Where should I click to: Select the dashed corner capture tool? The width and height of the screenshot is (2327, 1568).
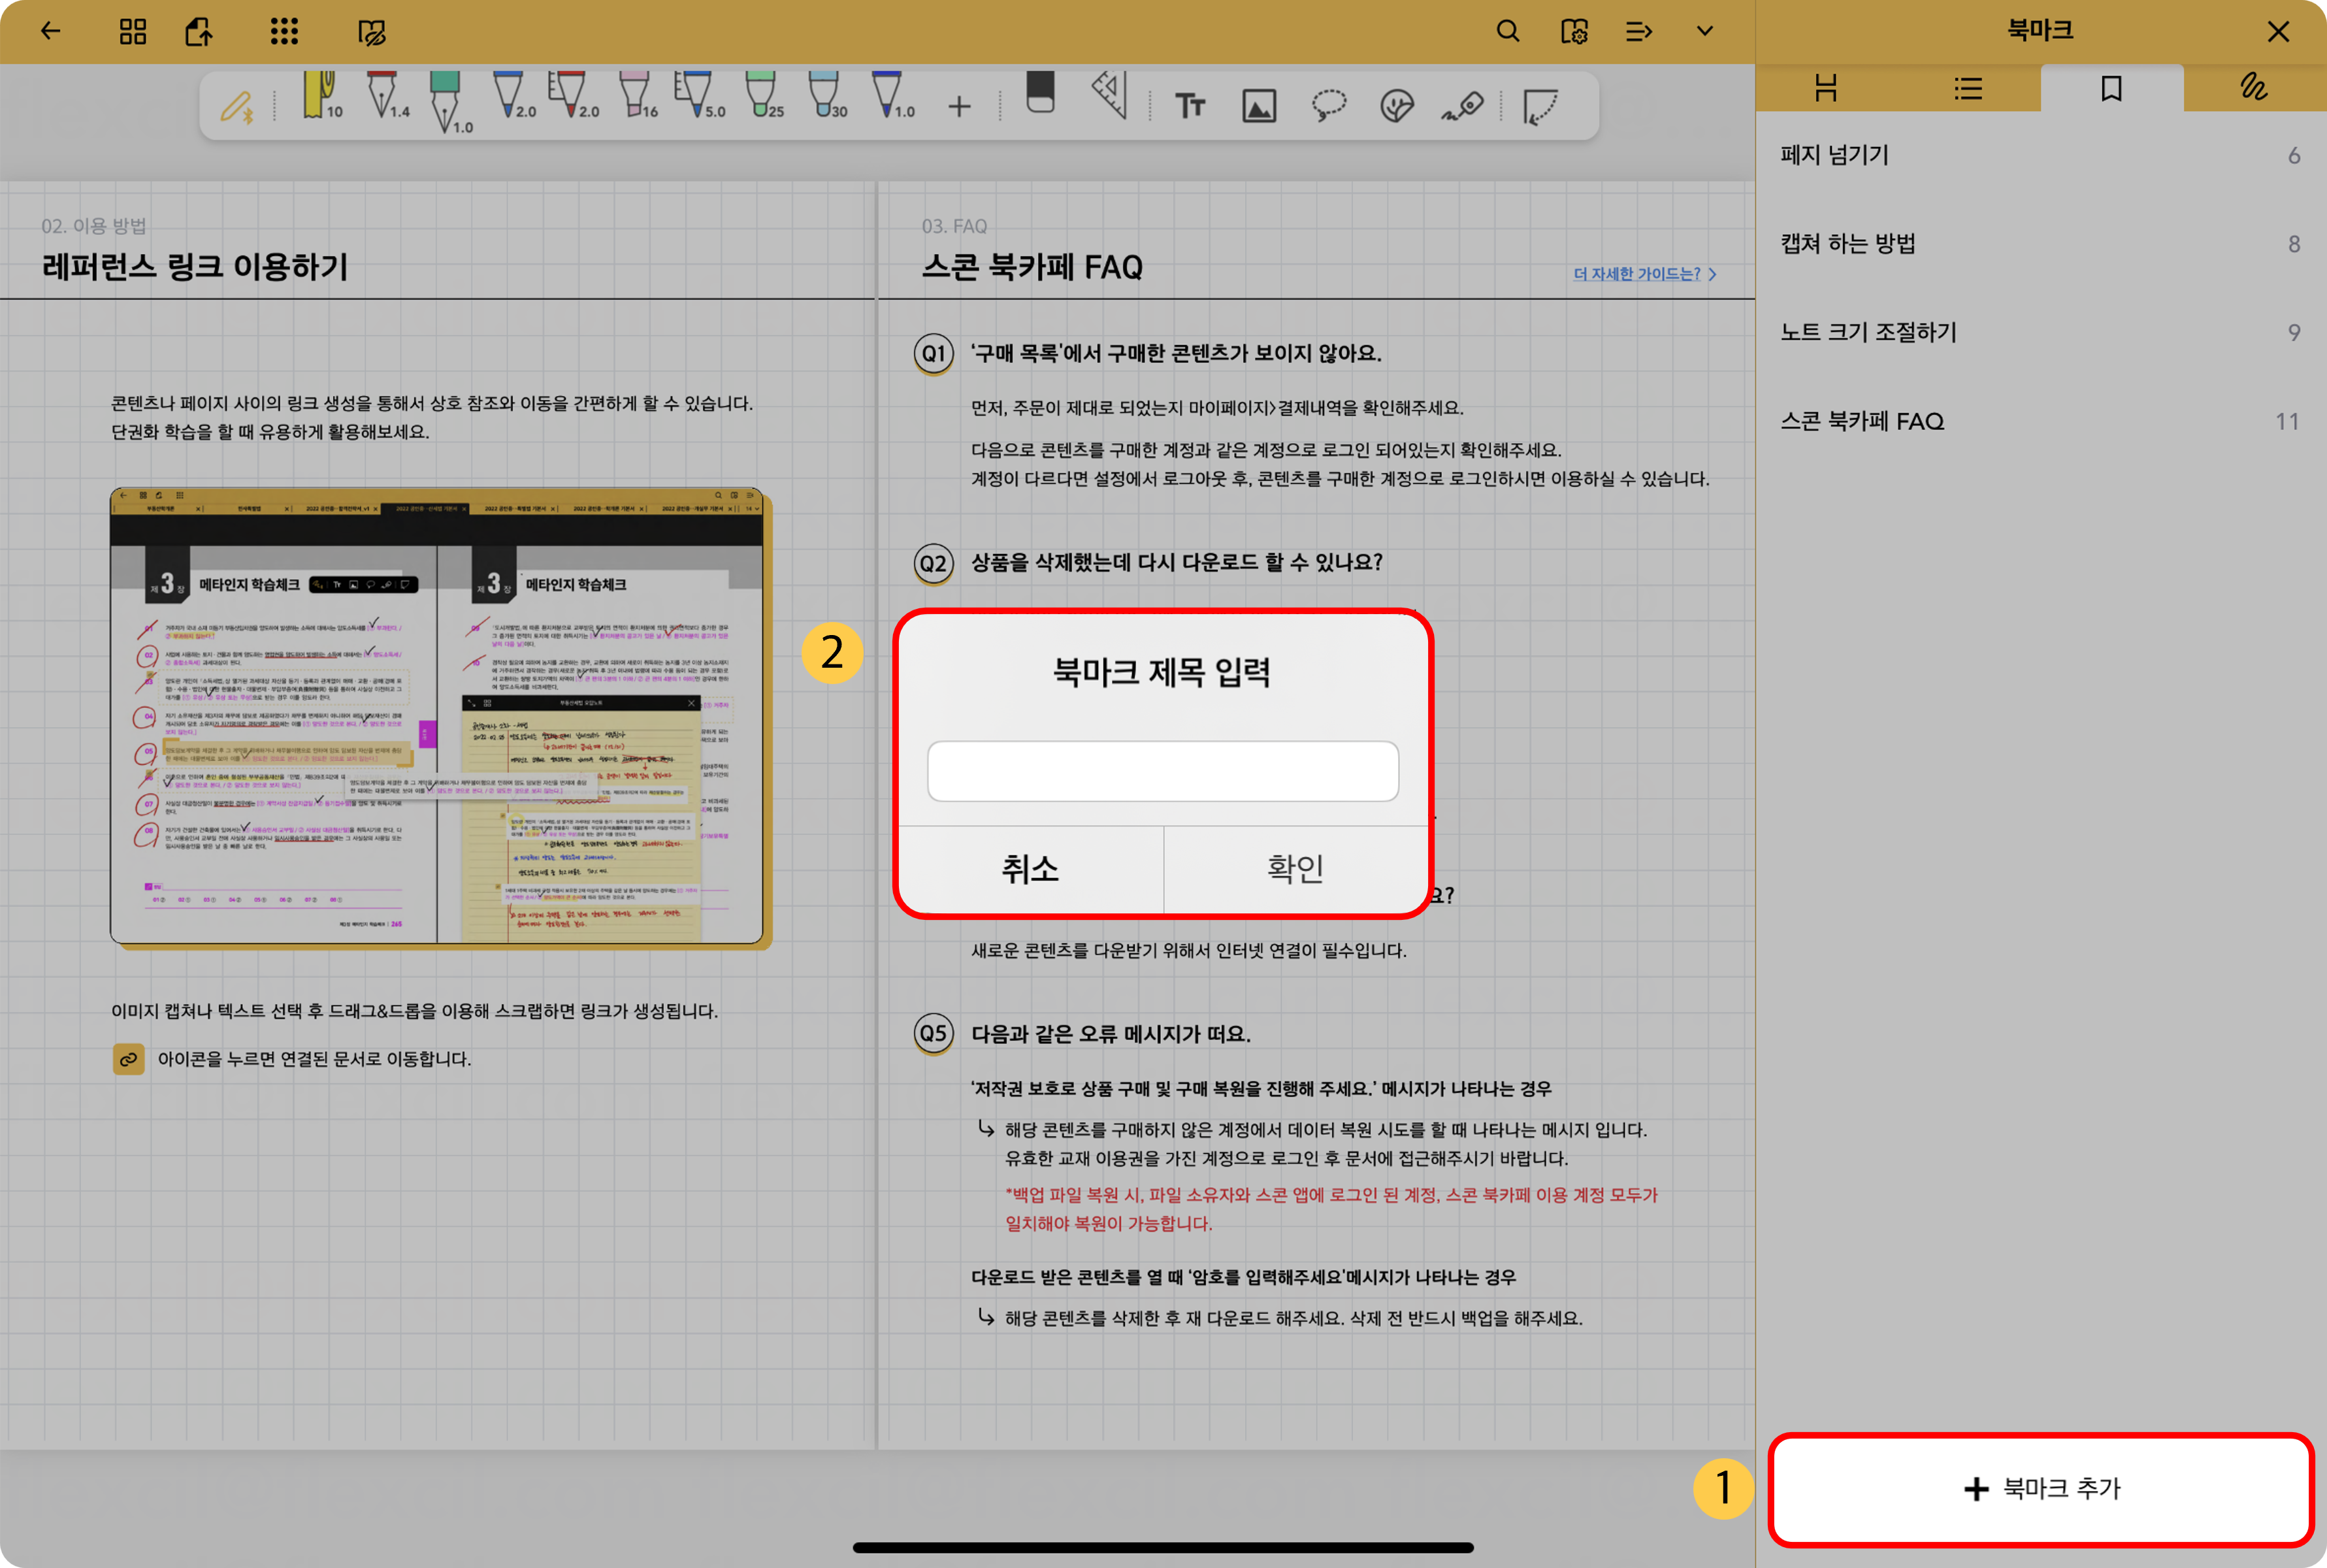[1541, 106]
